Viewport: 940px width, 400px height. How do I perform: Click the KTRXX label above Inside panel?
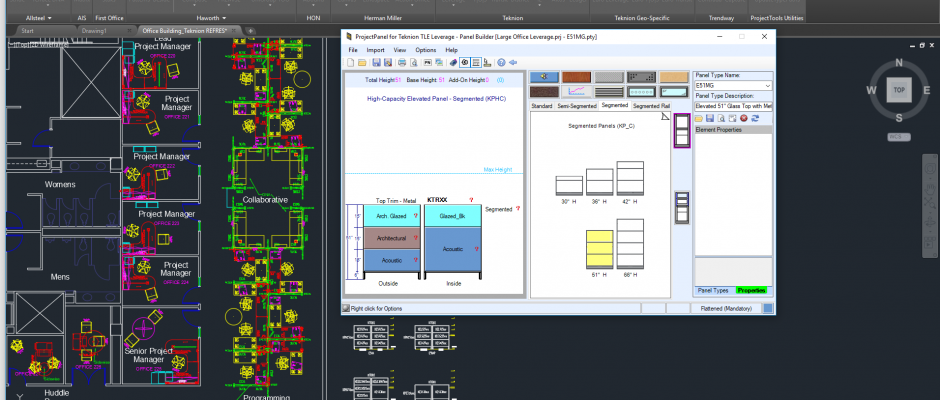coord(437,200)
